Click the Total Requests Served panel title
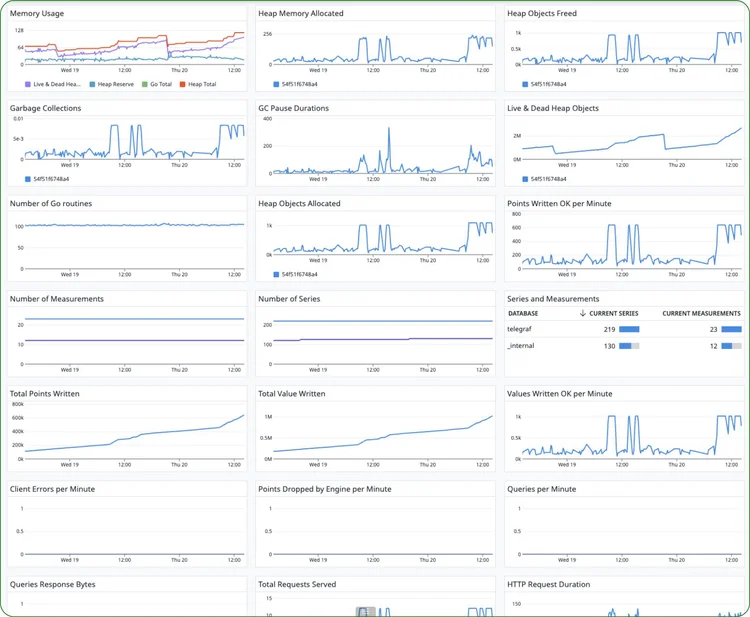Screen dimensions: 750x617 point(297,584)
